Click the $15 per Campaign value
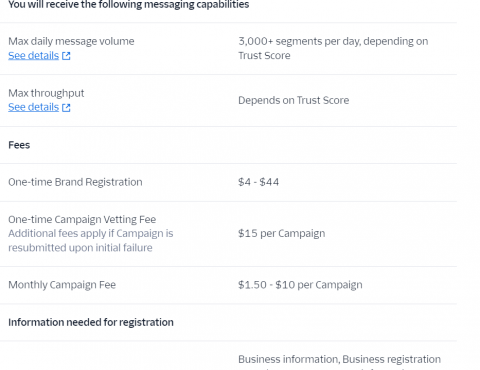480x370 pixels. click(x=282, y=233)
